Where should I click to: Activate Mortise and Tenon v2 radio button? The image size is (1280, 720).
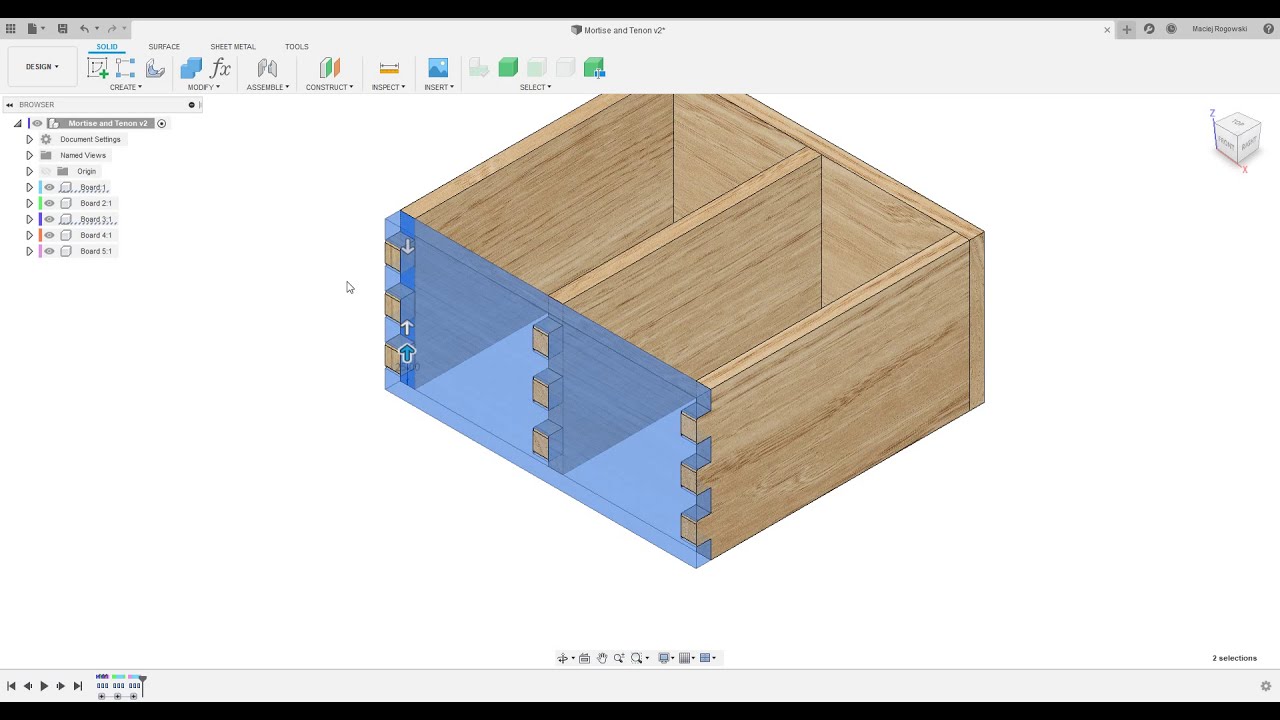[161, 123]
